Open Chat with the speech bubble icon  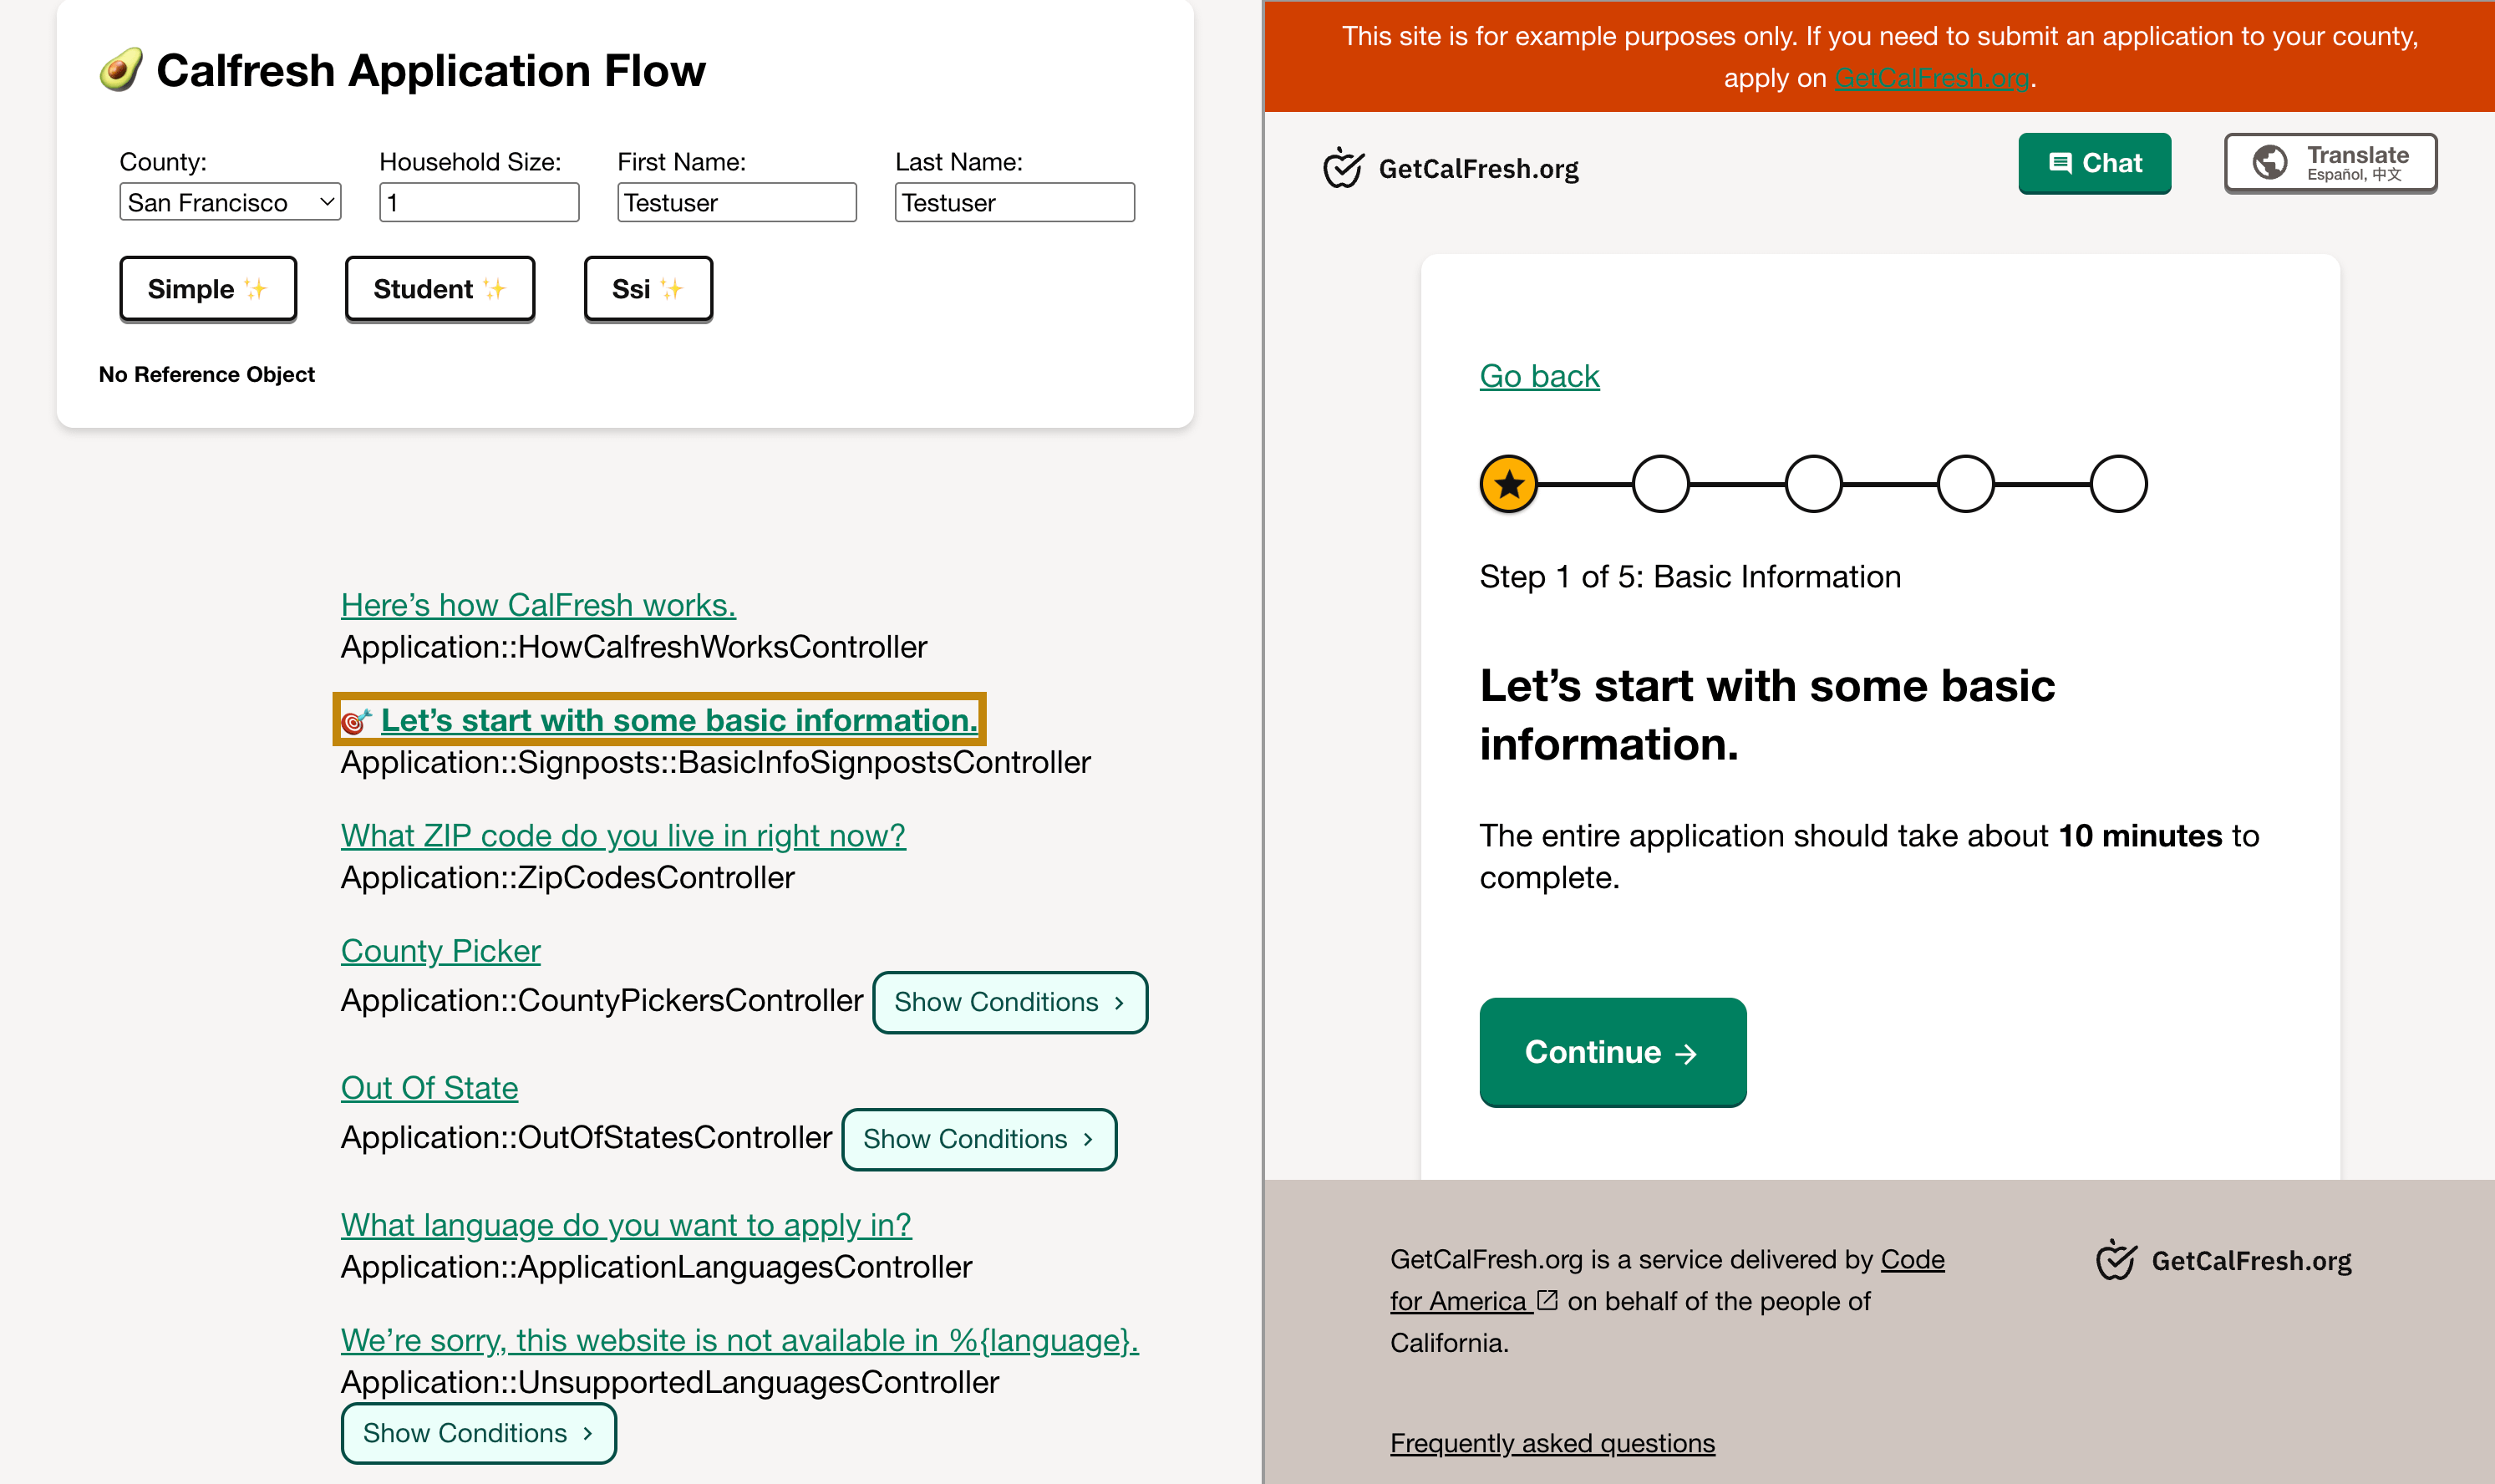click(x=2094, y=163)
